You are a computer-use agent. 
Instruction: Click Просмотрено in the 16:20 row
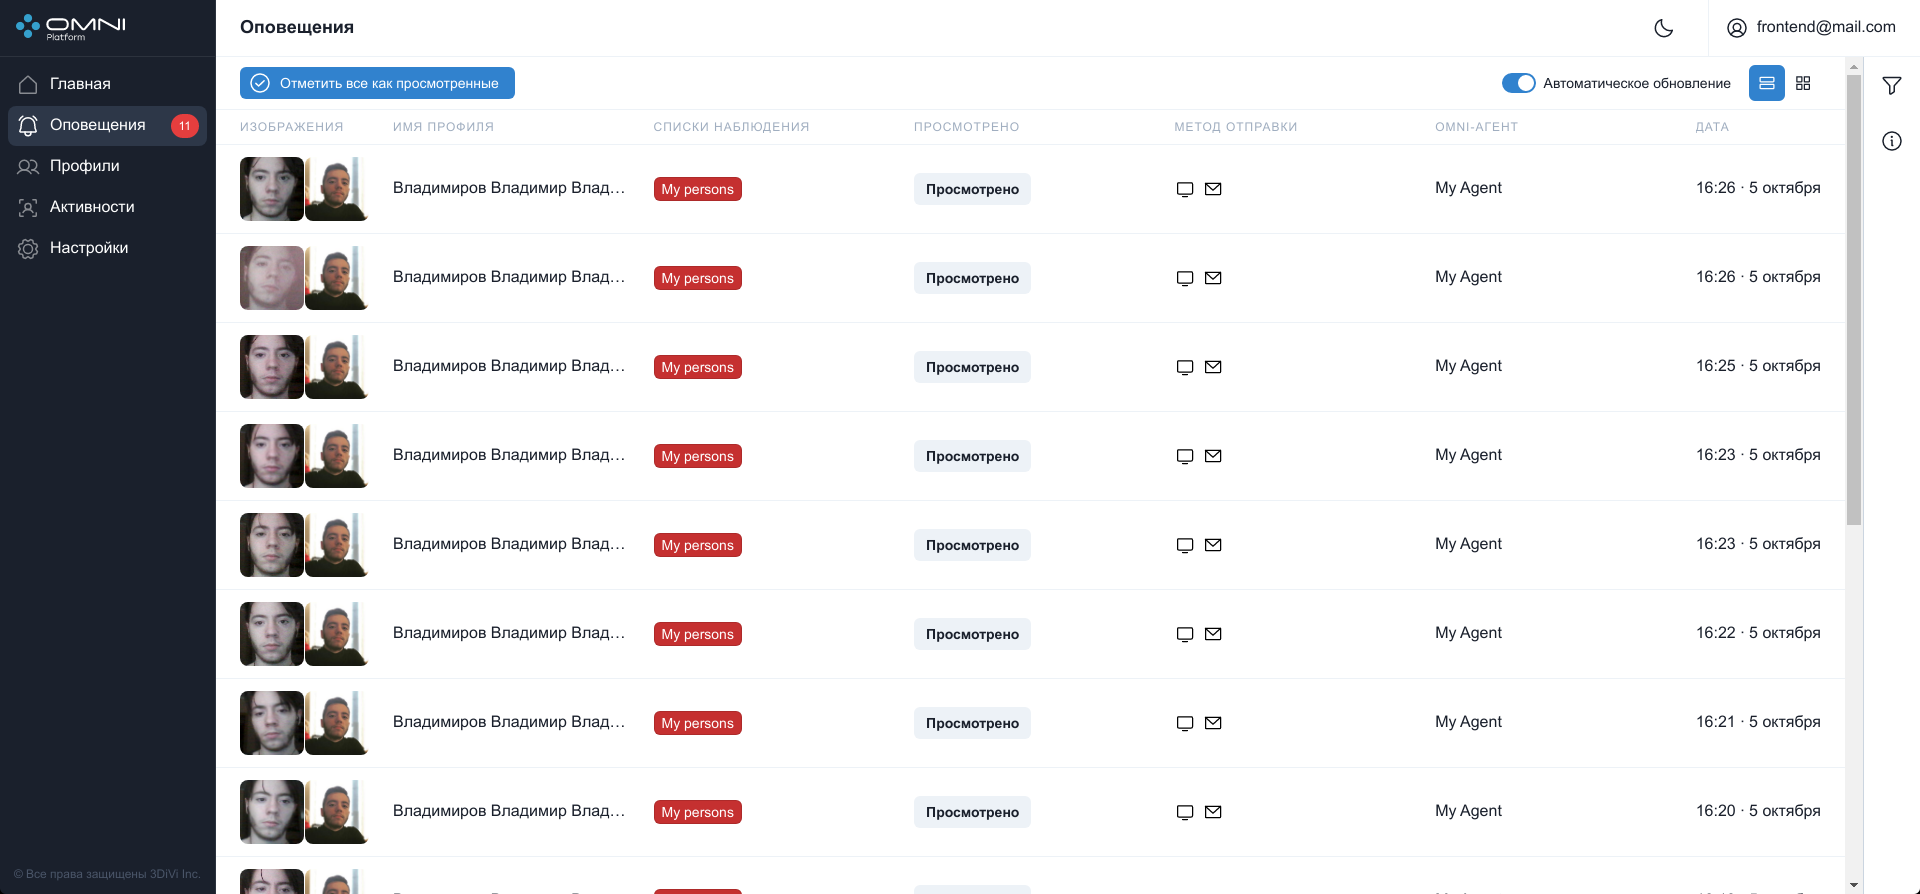click(972, 812)
